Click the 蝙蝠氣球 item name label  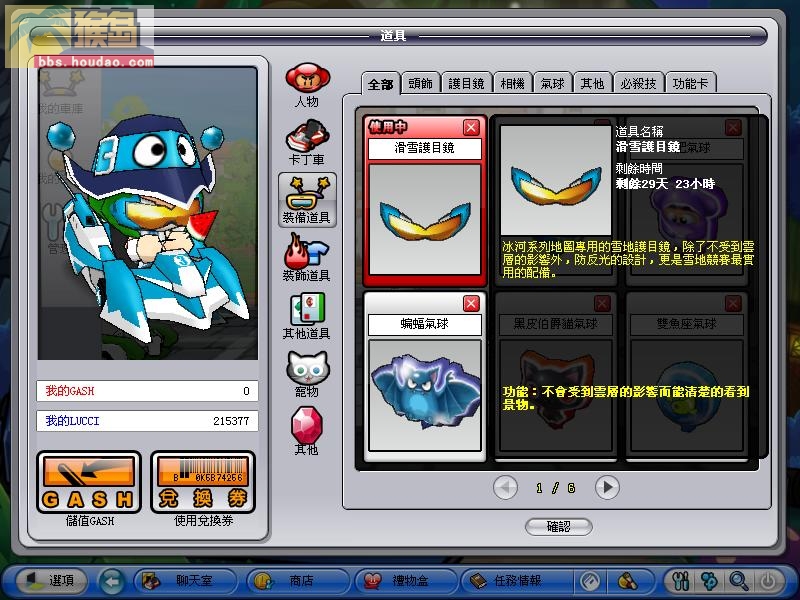424,324
